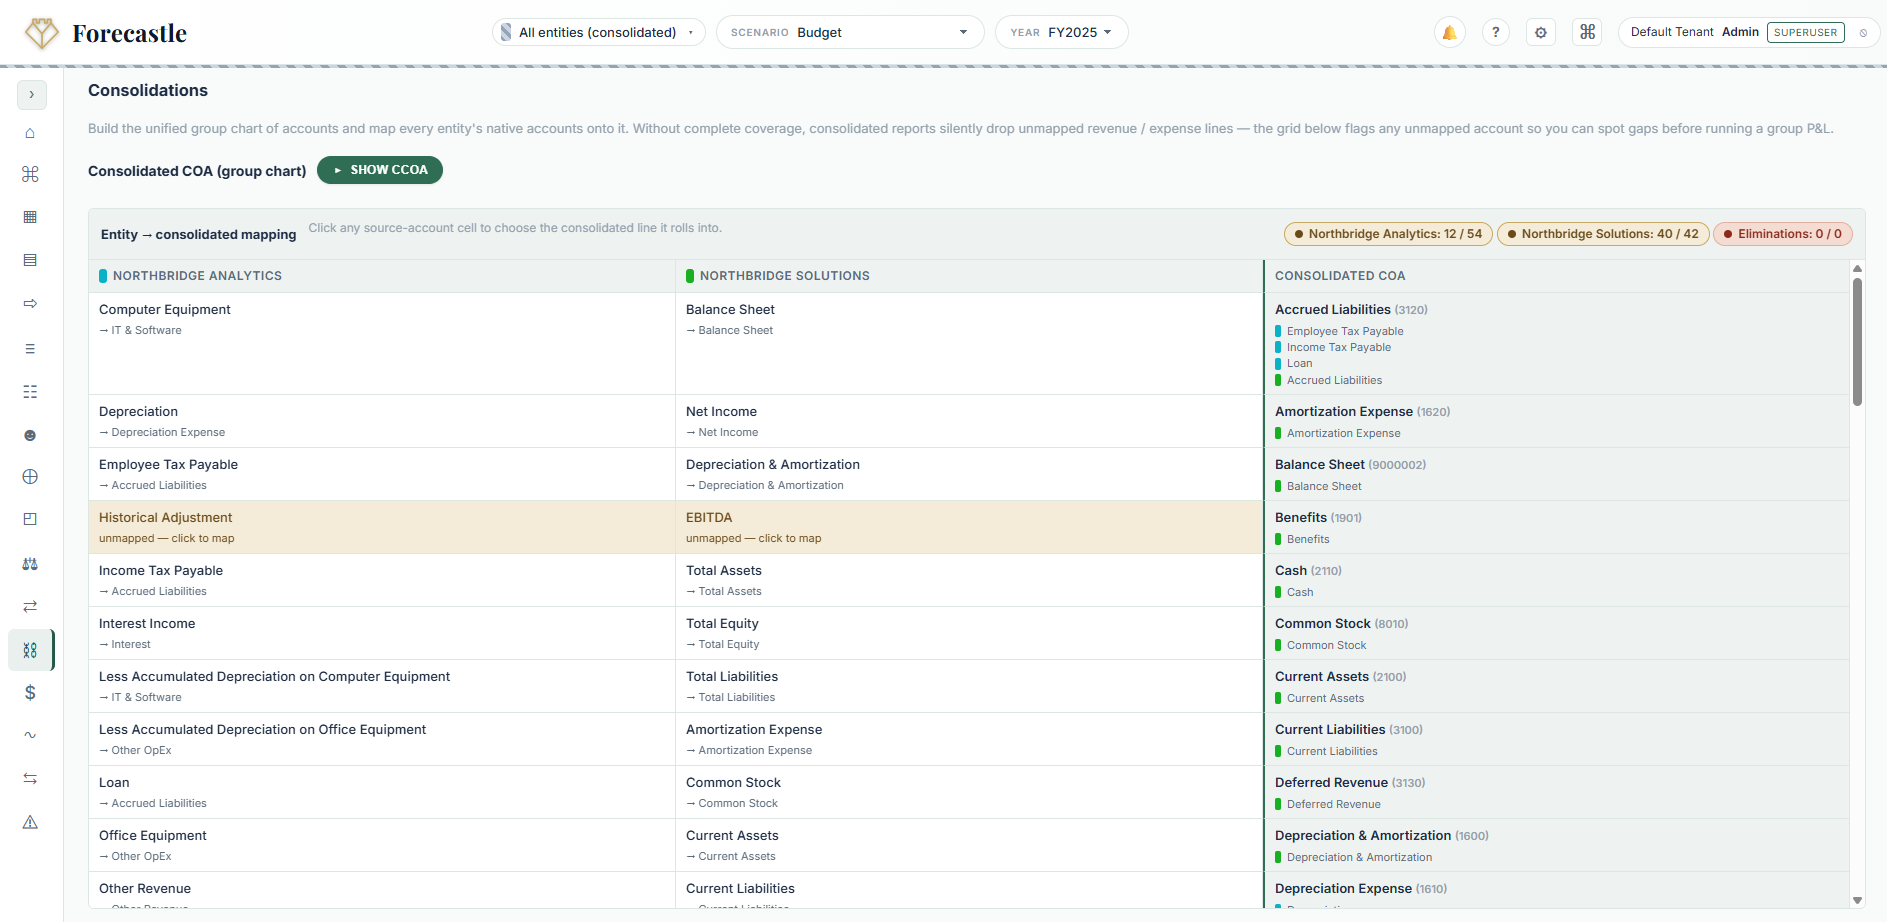Map the unmapped EBITDA account

(969, 527)
